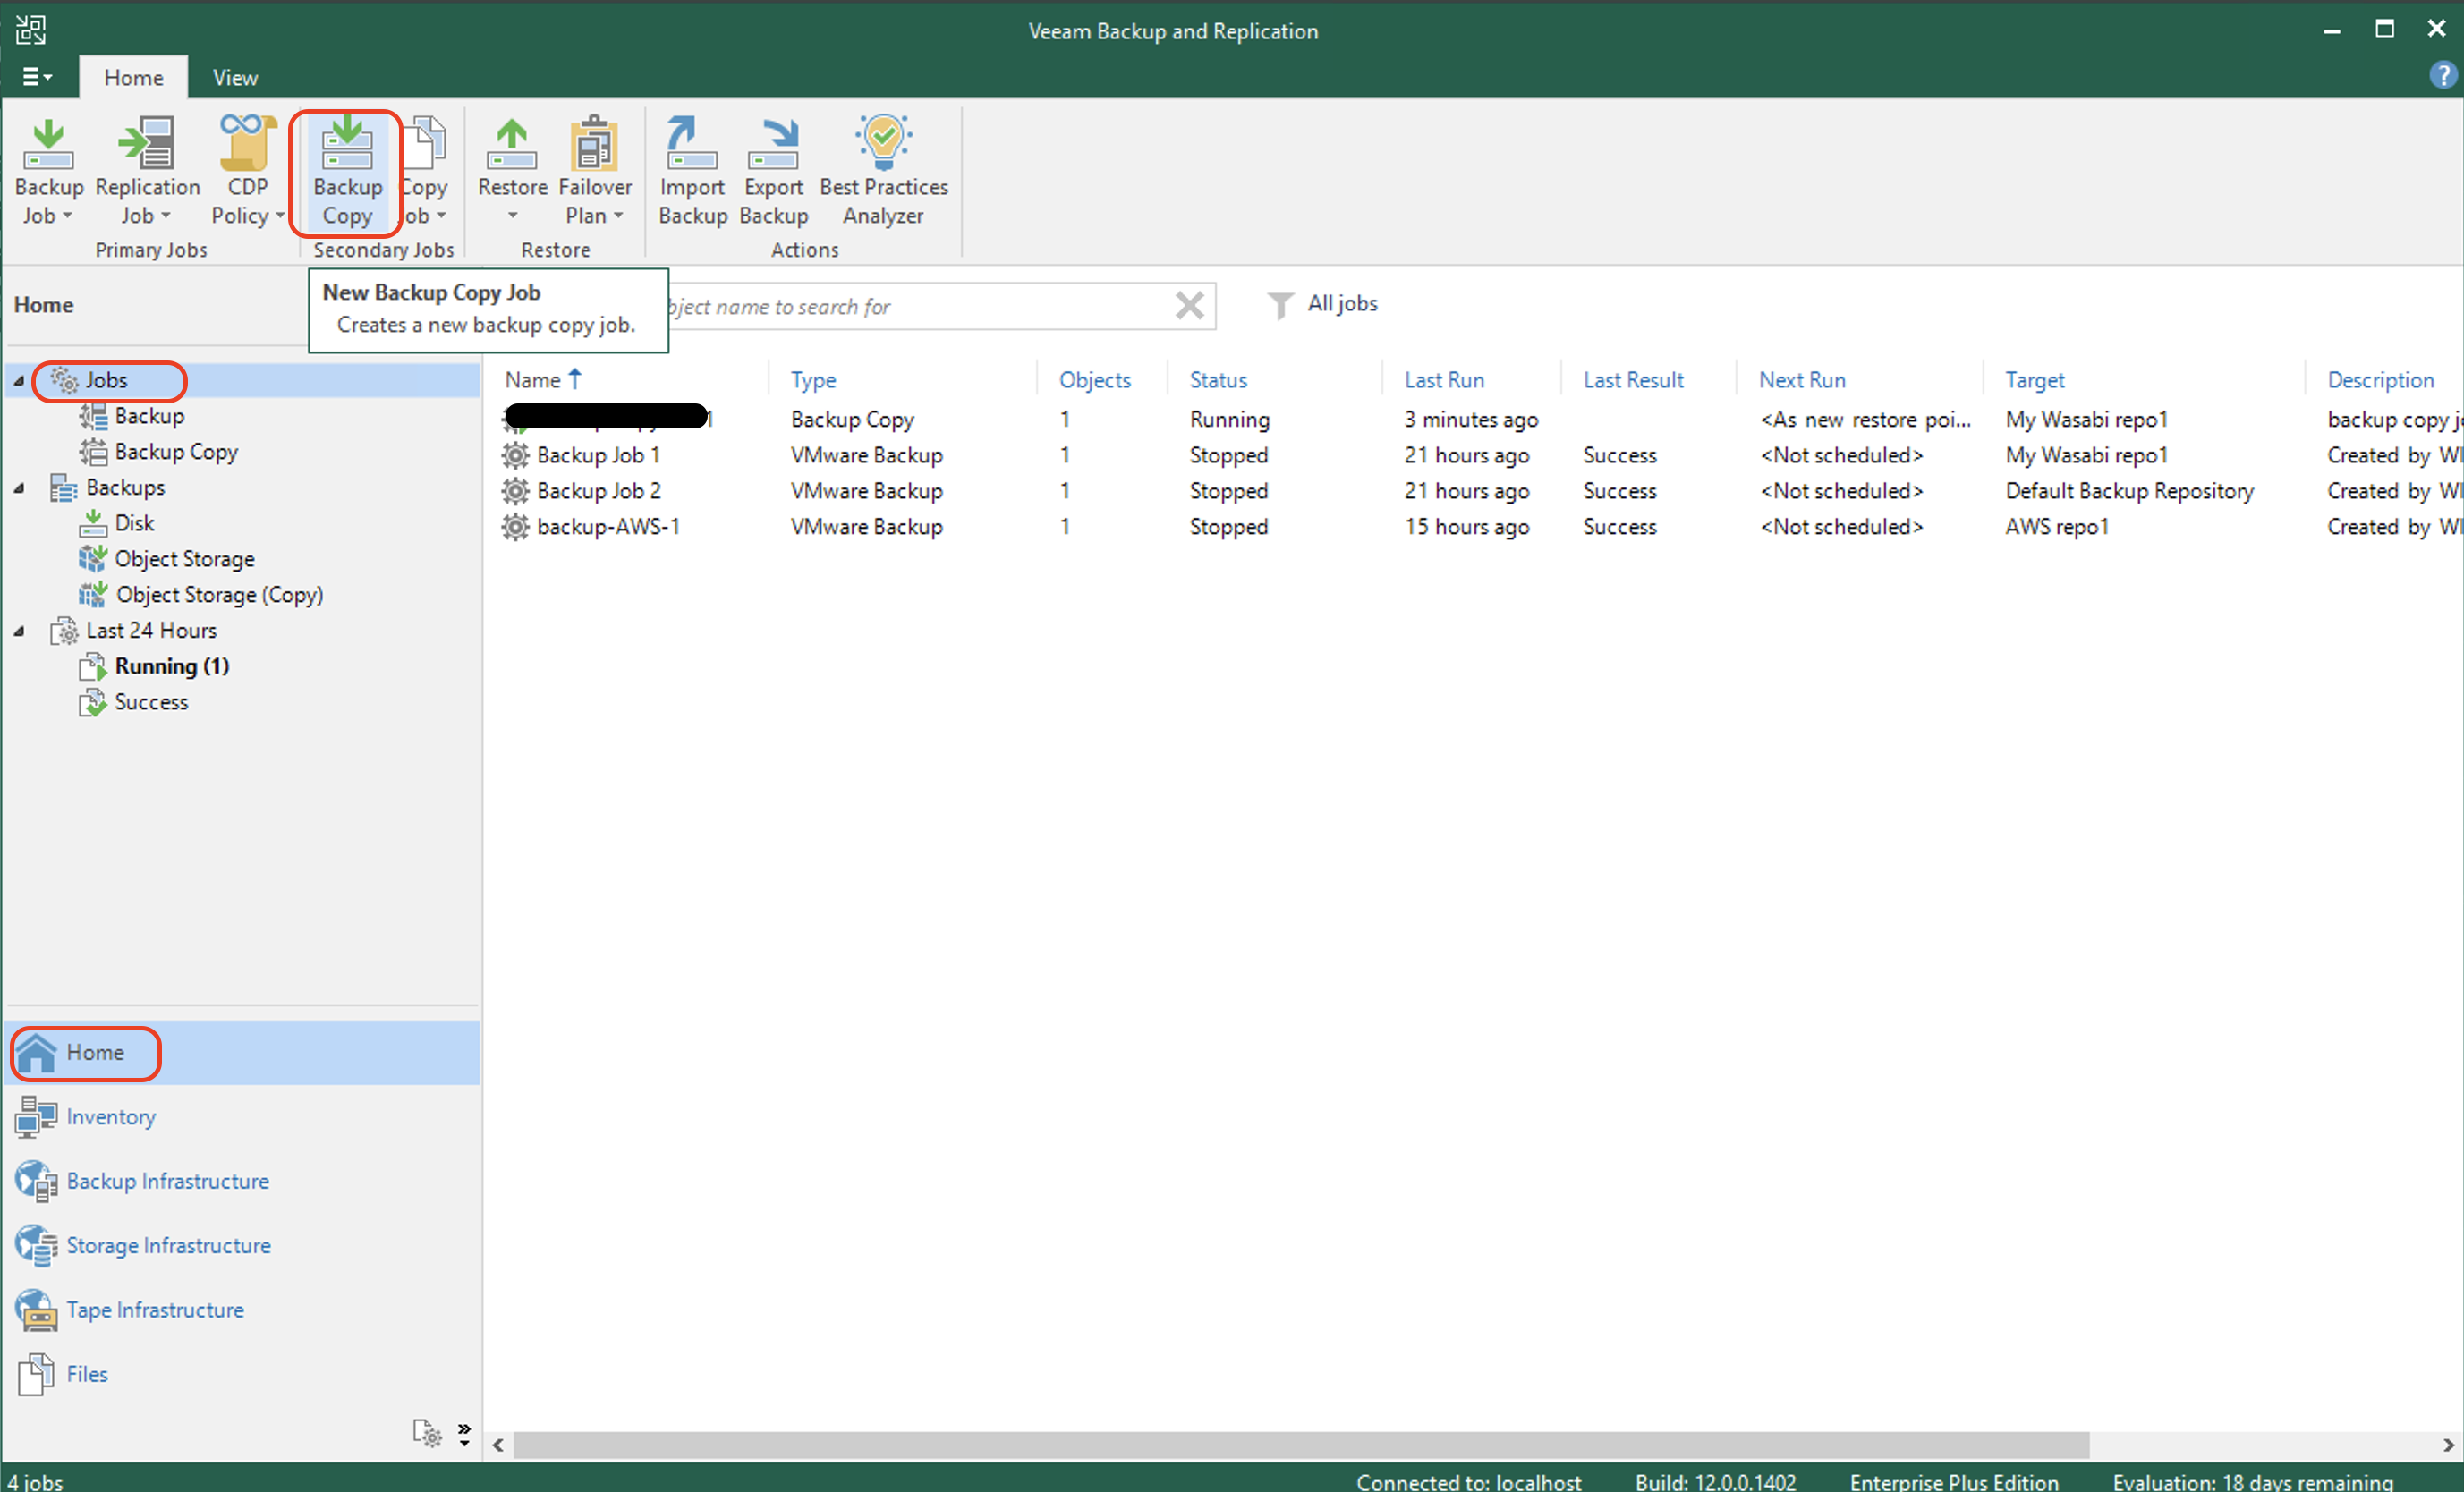Click the navigation pane configure icon at bottom
Viewport: 2464px width, 1492px height.
point(427,1434)
